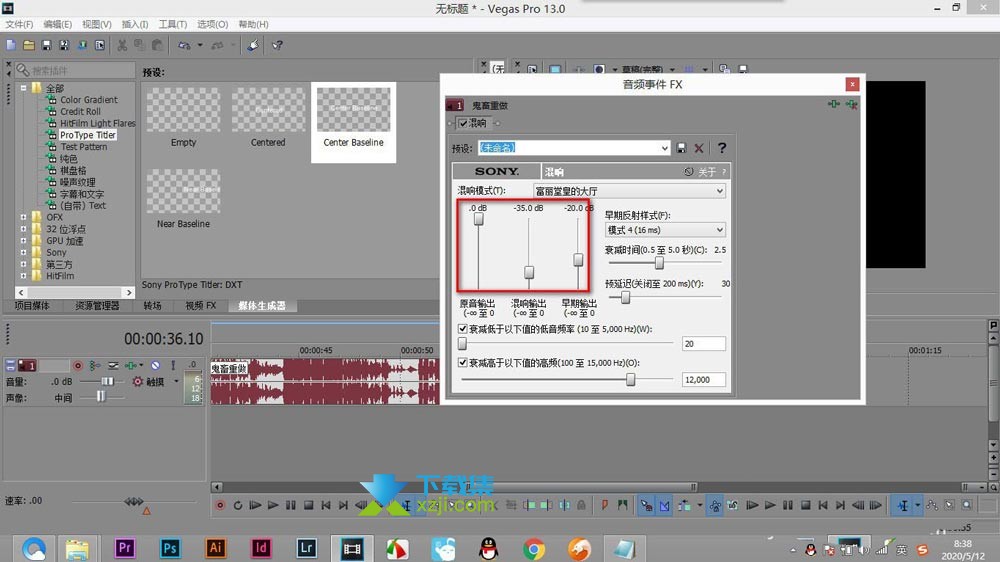Click the insert marker icon
This screenshot has width=1000, height=562.
[x=604, y=505]
